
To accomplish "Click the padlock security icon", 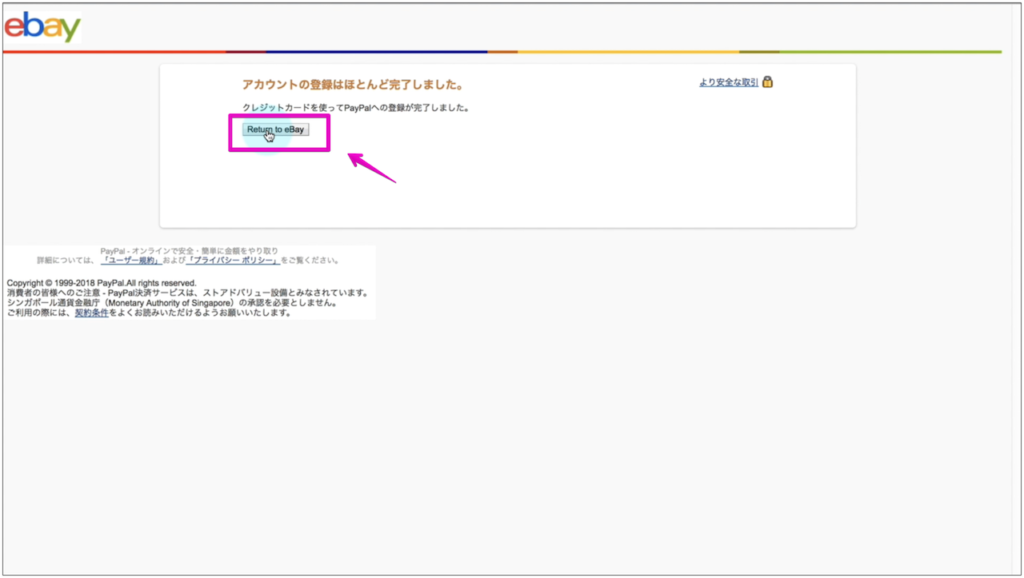I will click(767, 82).
